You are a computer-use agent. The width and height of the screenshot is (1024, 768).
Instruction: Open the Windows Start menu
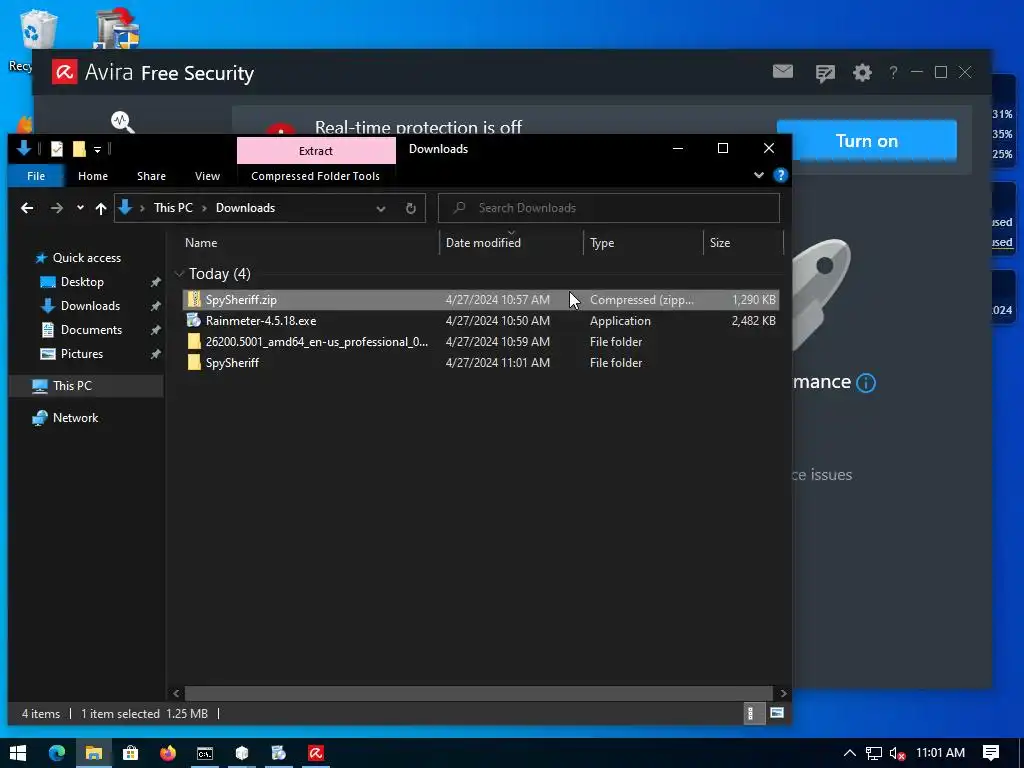point(18,753)
